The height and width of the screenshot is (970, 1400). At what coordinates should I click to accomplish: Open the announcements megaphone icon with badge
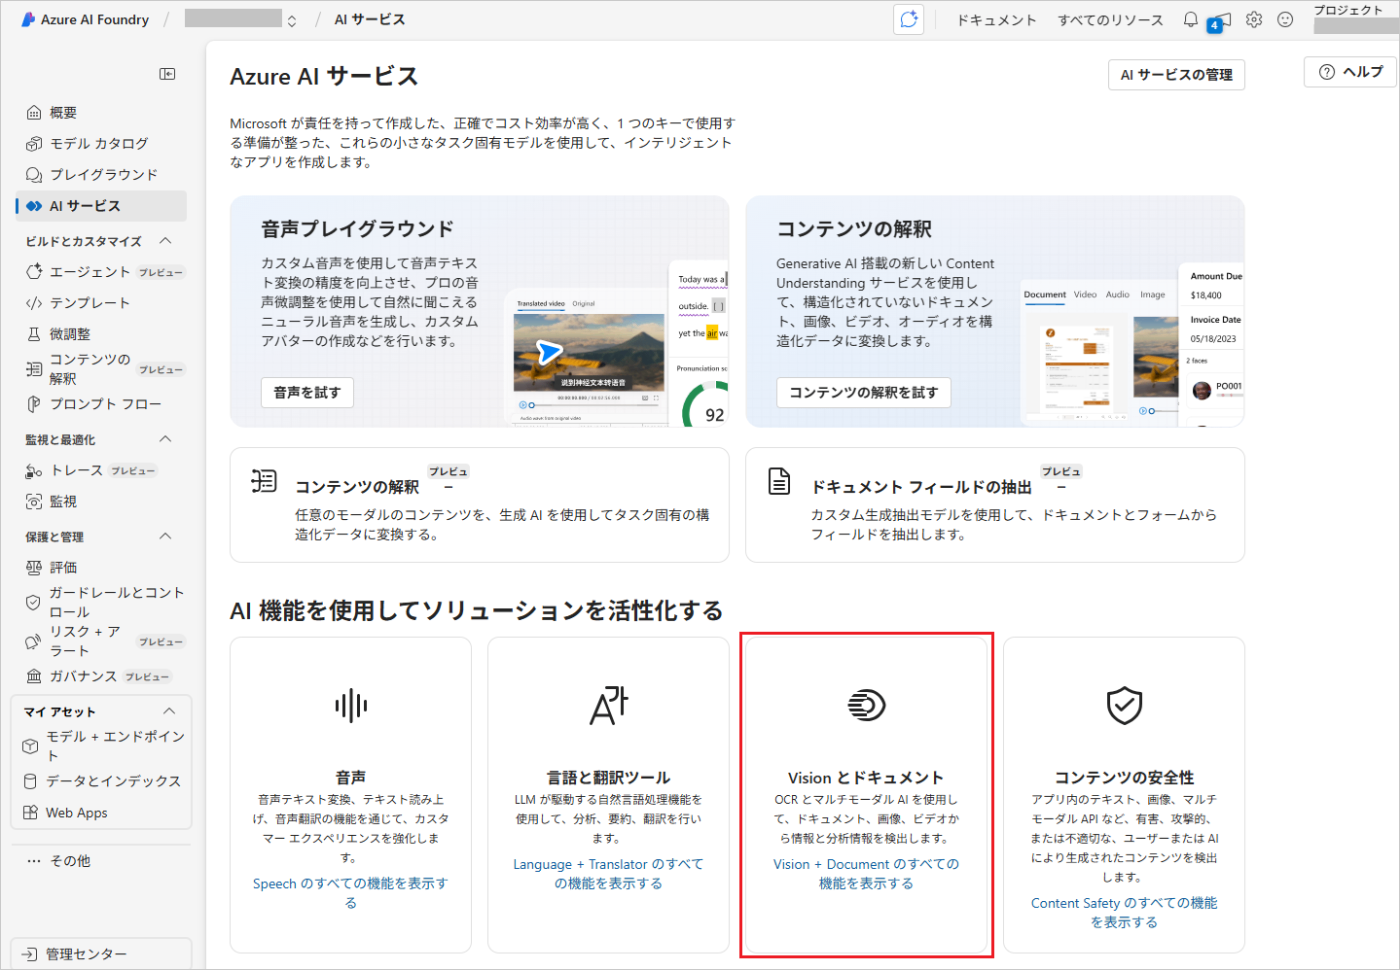(x=1221, y=21)
